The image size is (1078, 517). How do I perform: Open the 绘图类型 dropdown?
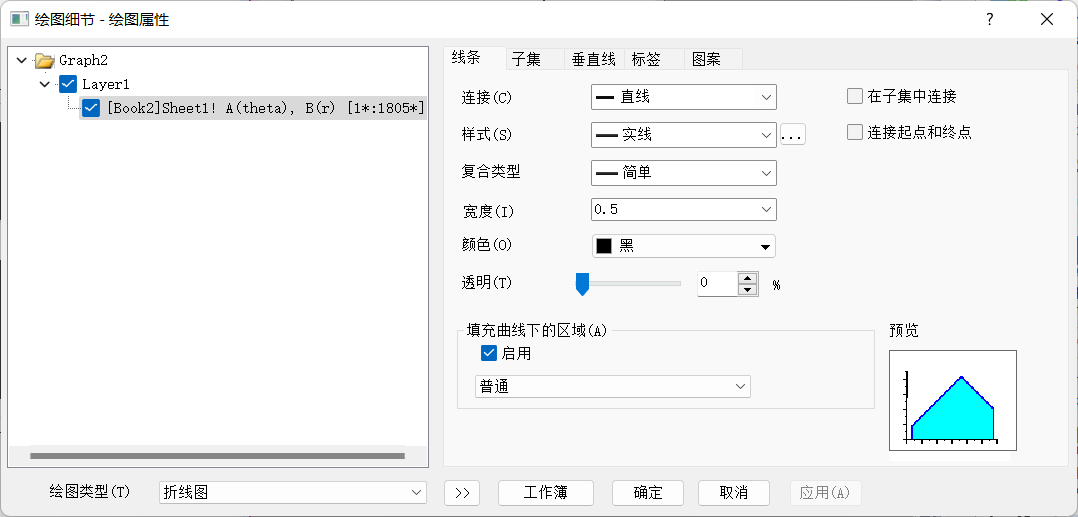click(293, 493)
